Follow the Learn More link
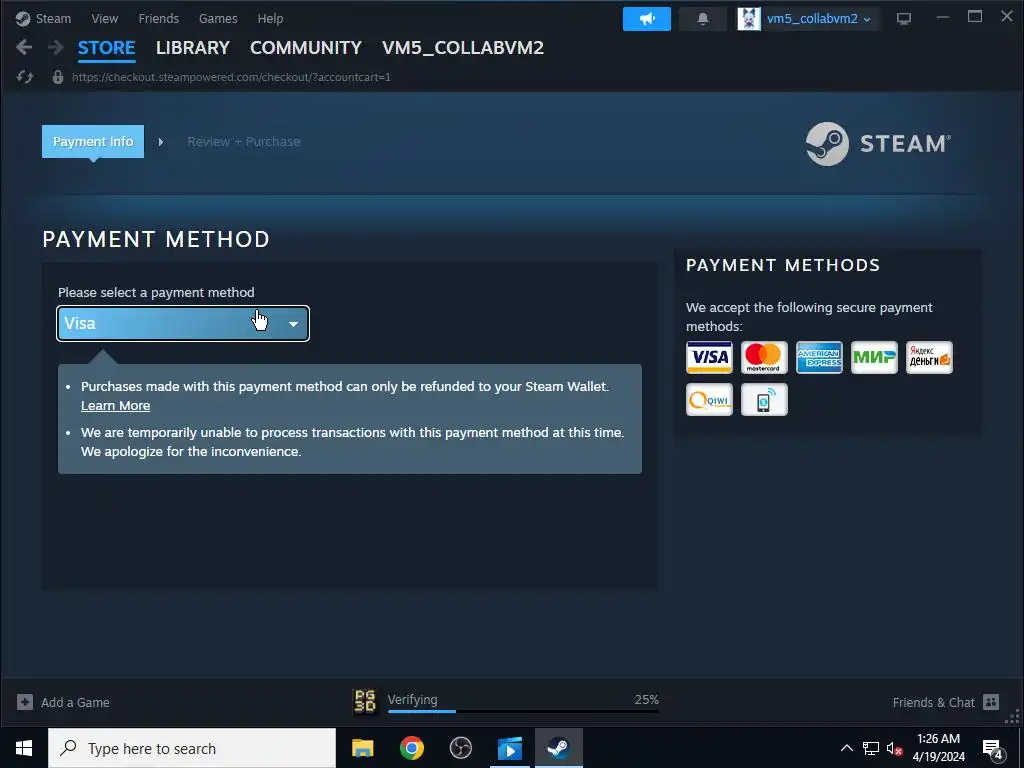1024x768 pixels. [x=116, y=406]
